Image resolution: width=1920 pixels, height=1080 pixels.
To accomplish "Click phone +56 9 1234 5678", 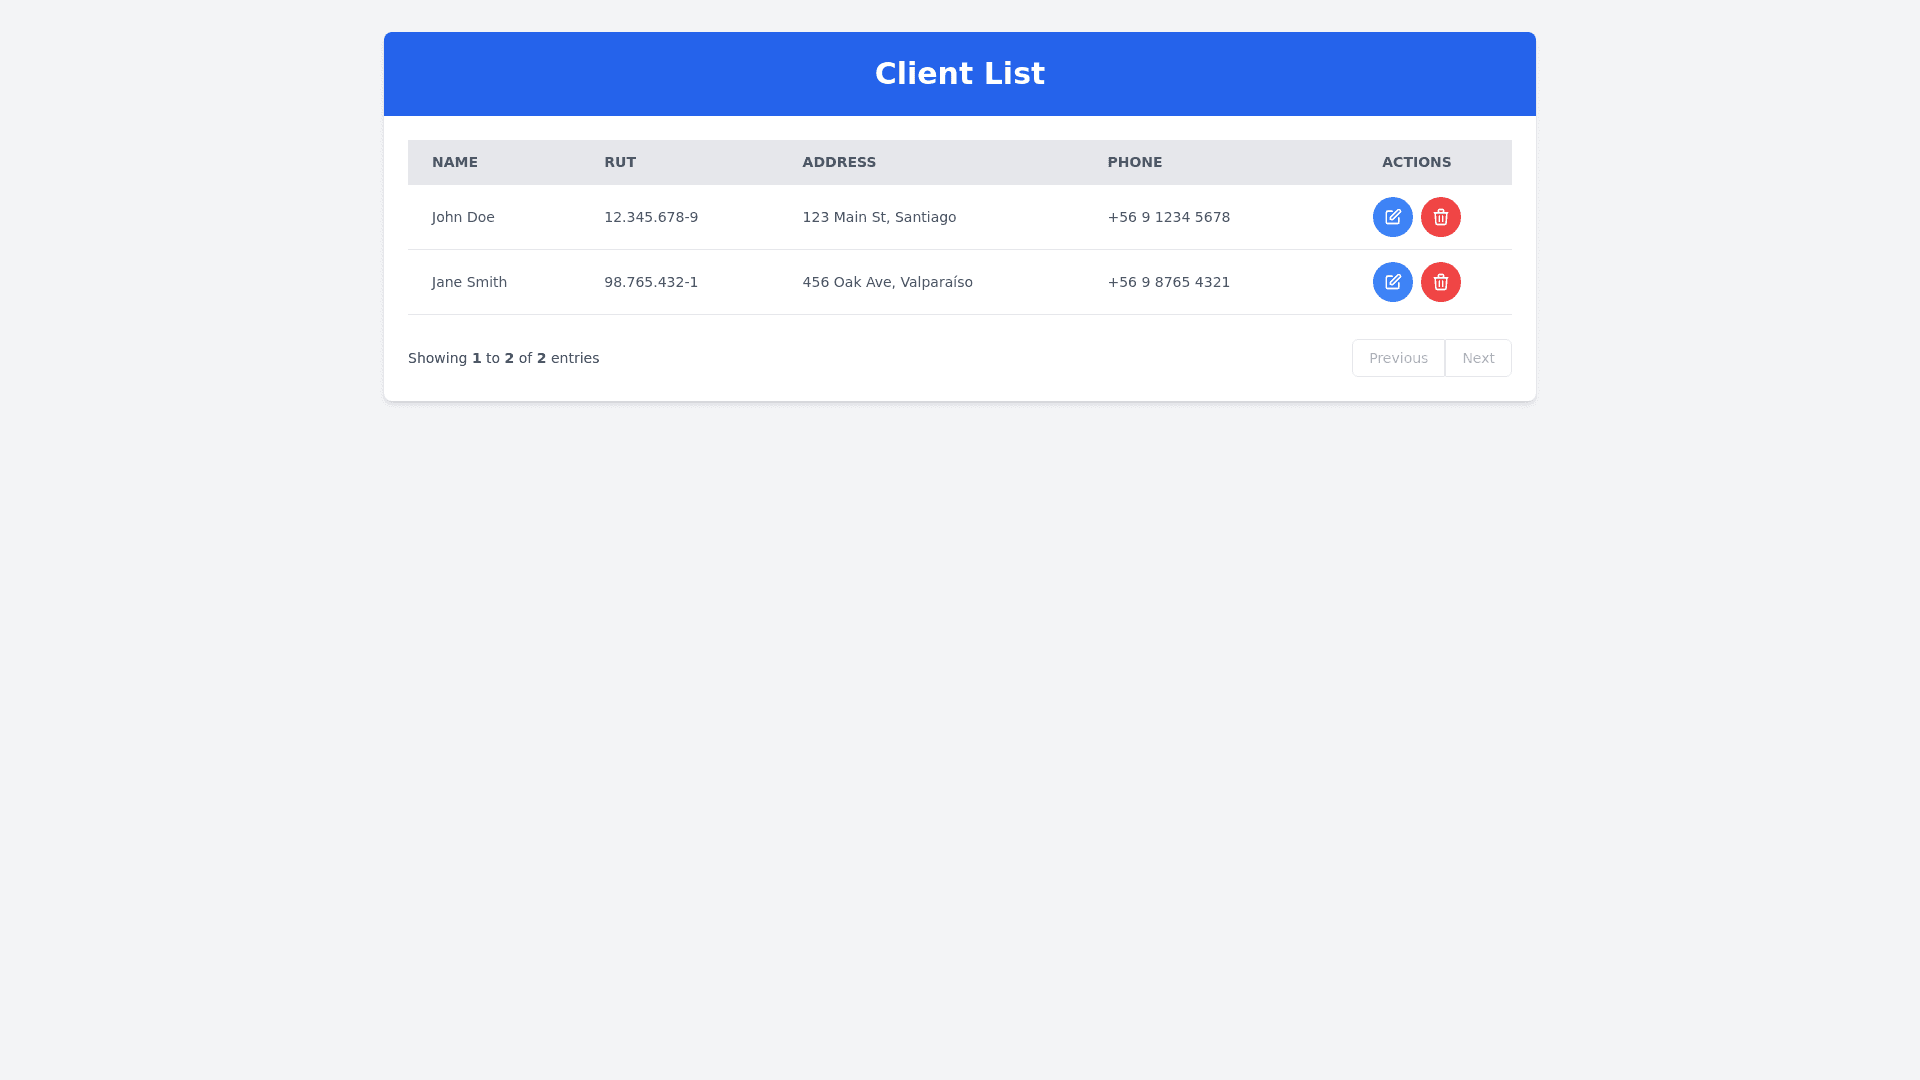I will point(1168,217).
